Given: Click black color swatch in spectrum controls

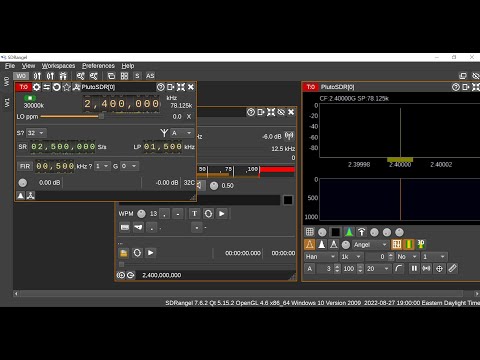Looking at the screenshot, I should click(x=335, y=232).
